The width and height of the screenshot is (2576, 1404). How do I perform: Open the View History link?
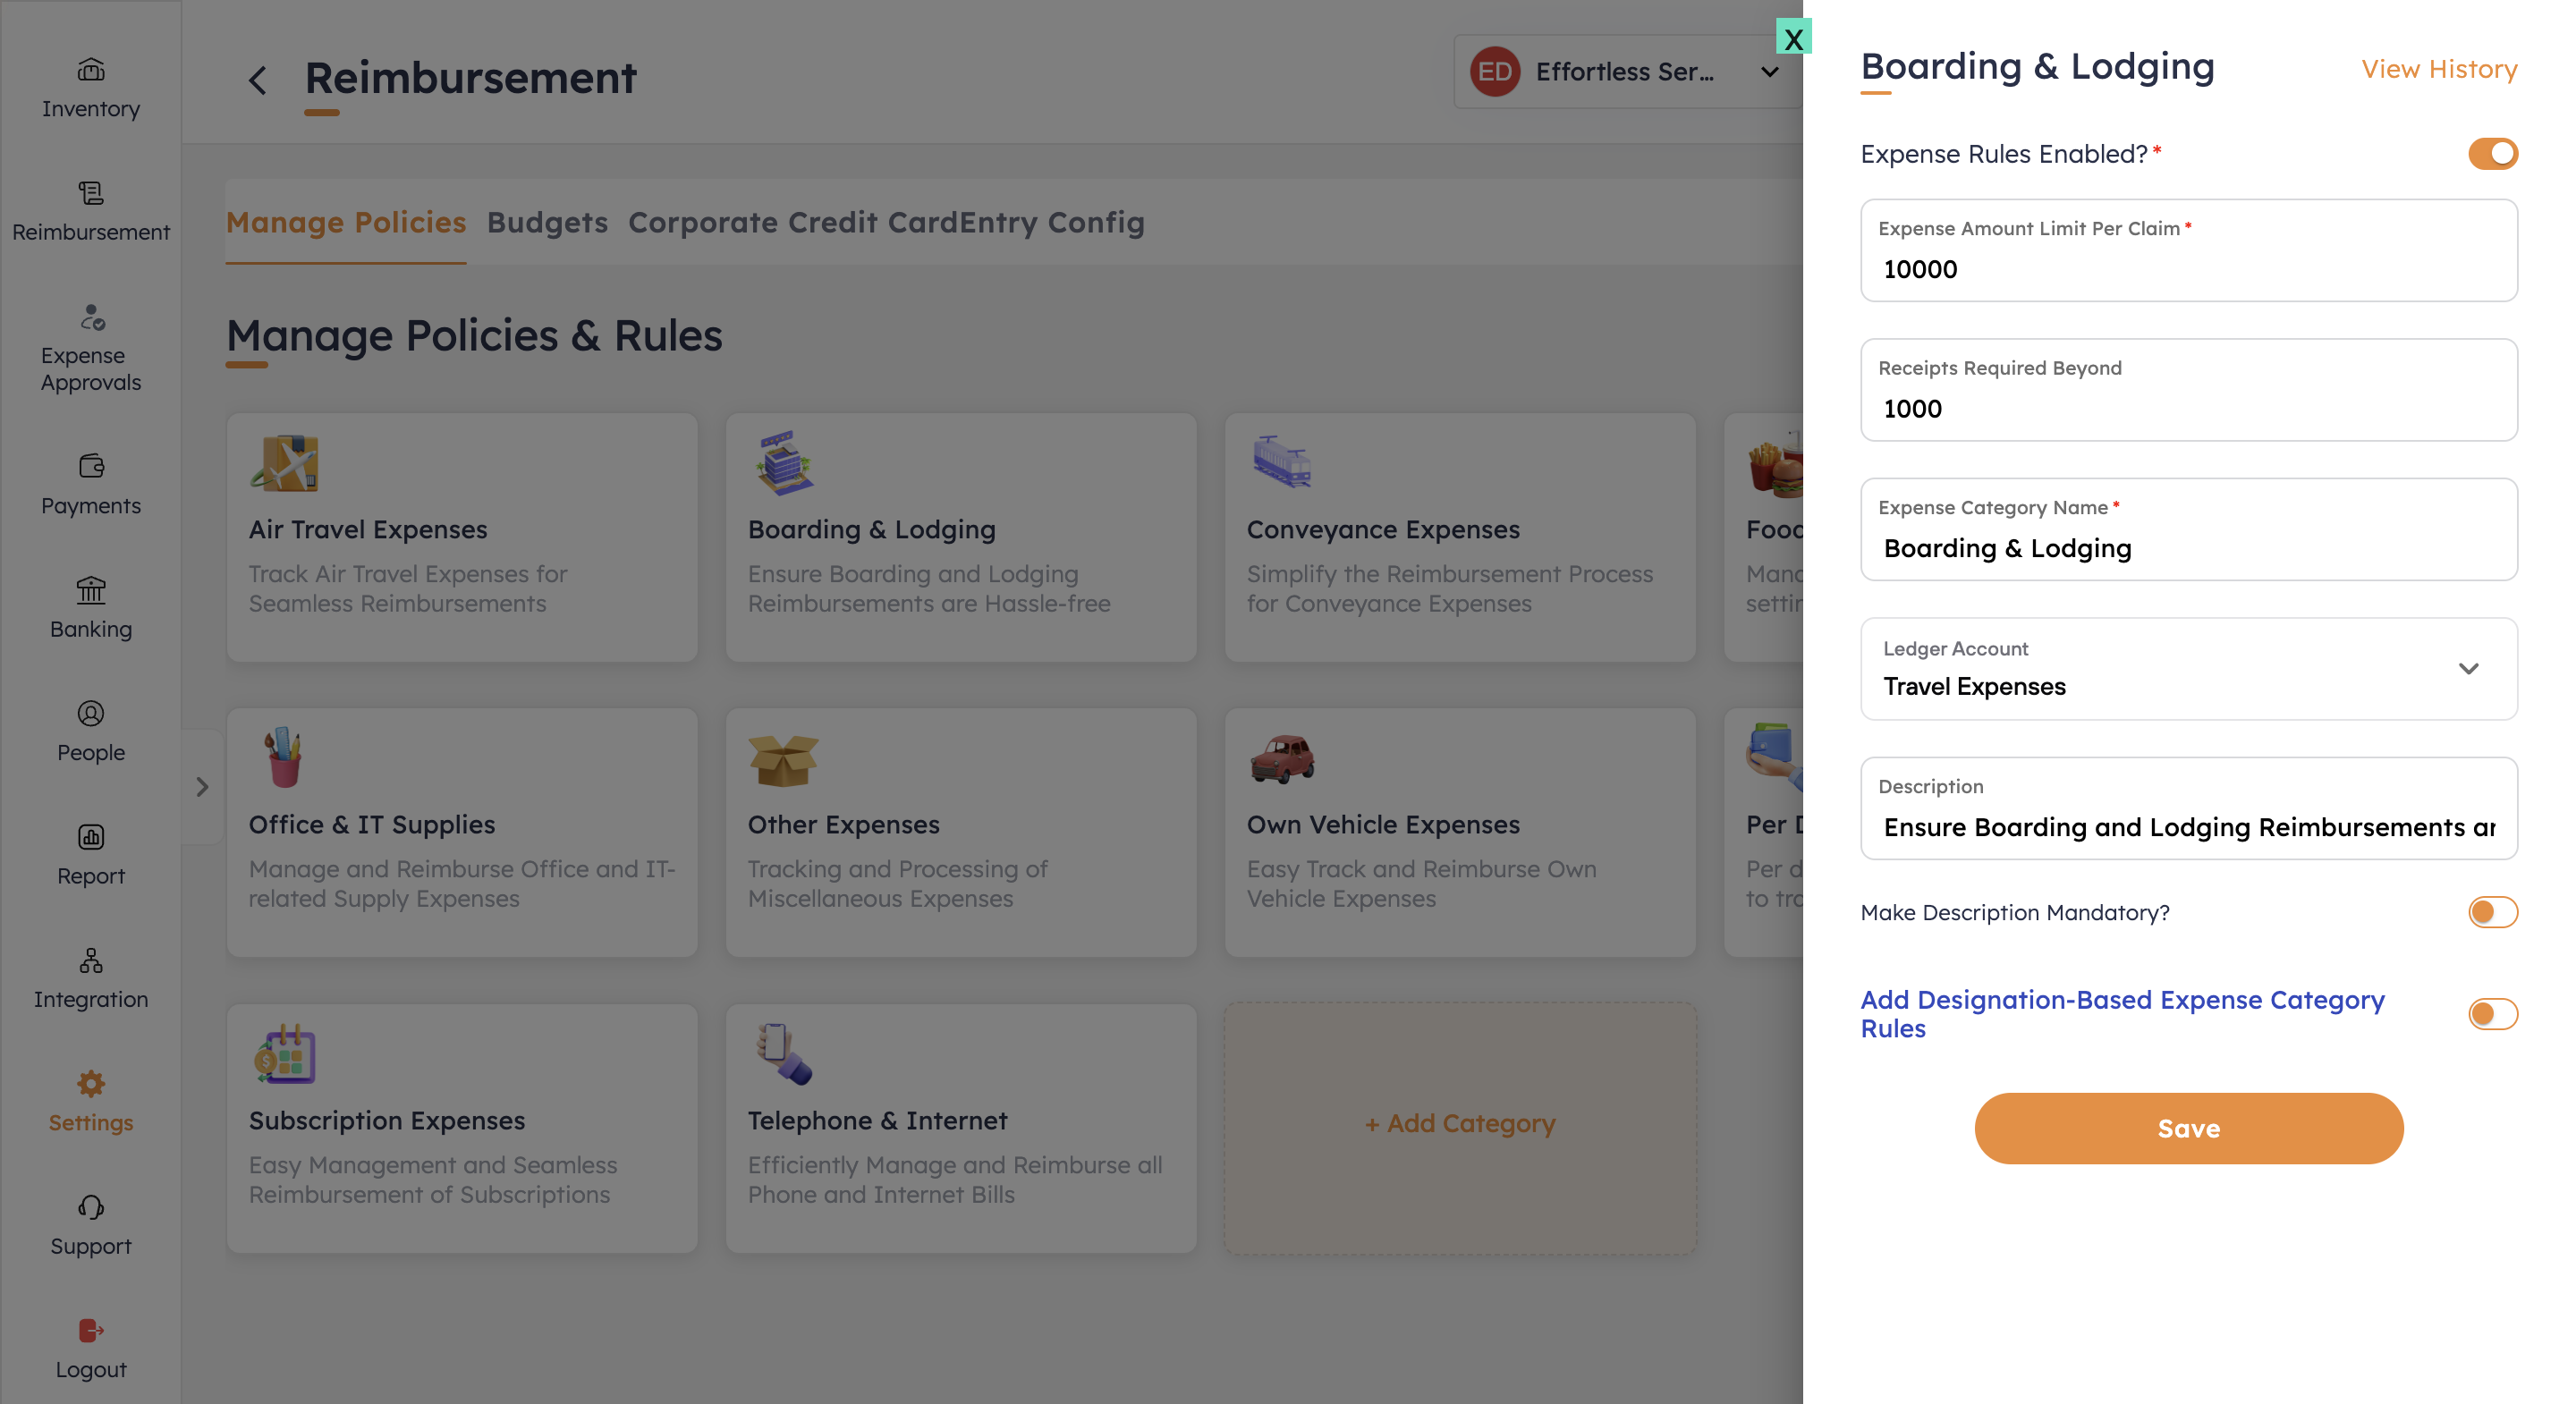pos(2438,69)
